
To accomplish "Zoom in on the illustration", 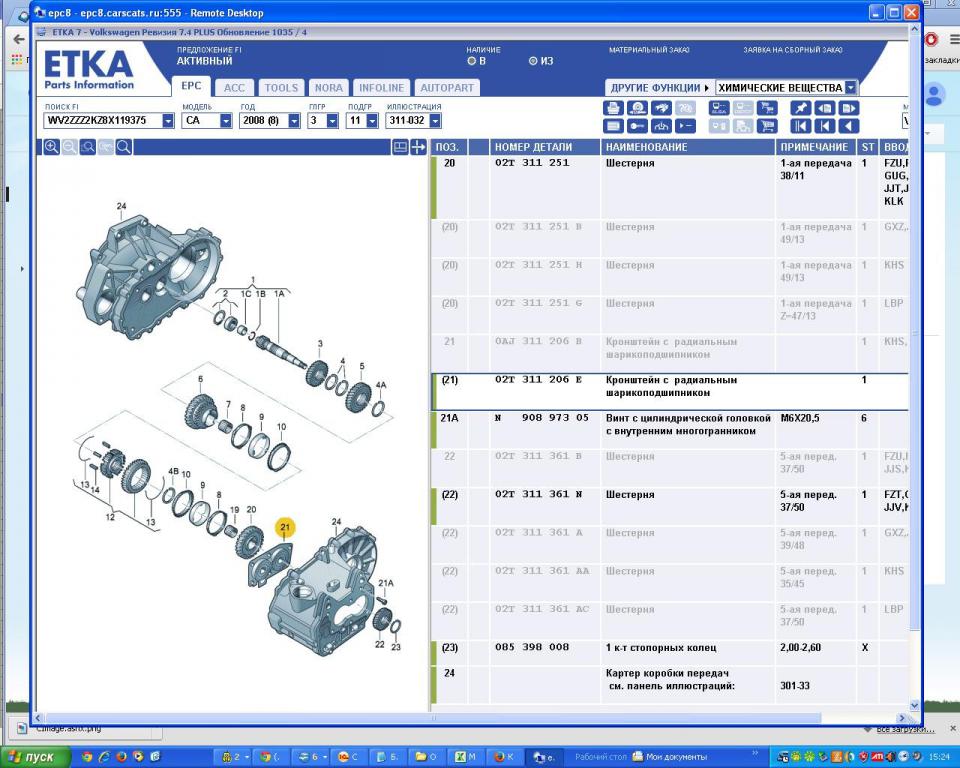I will coord(51,147).
